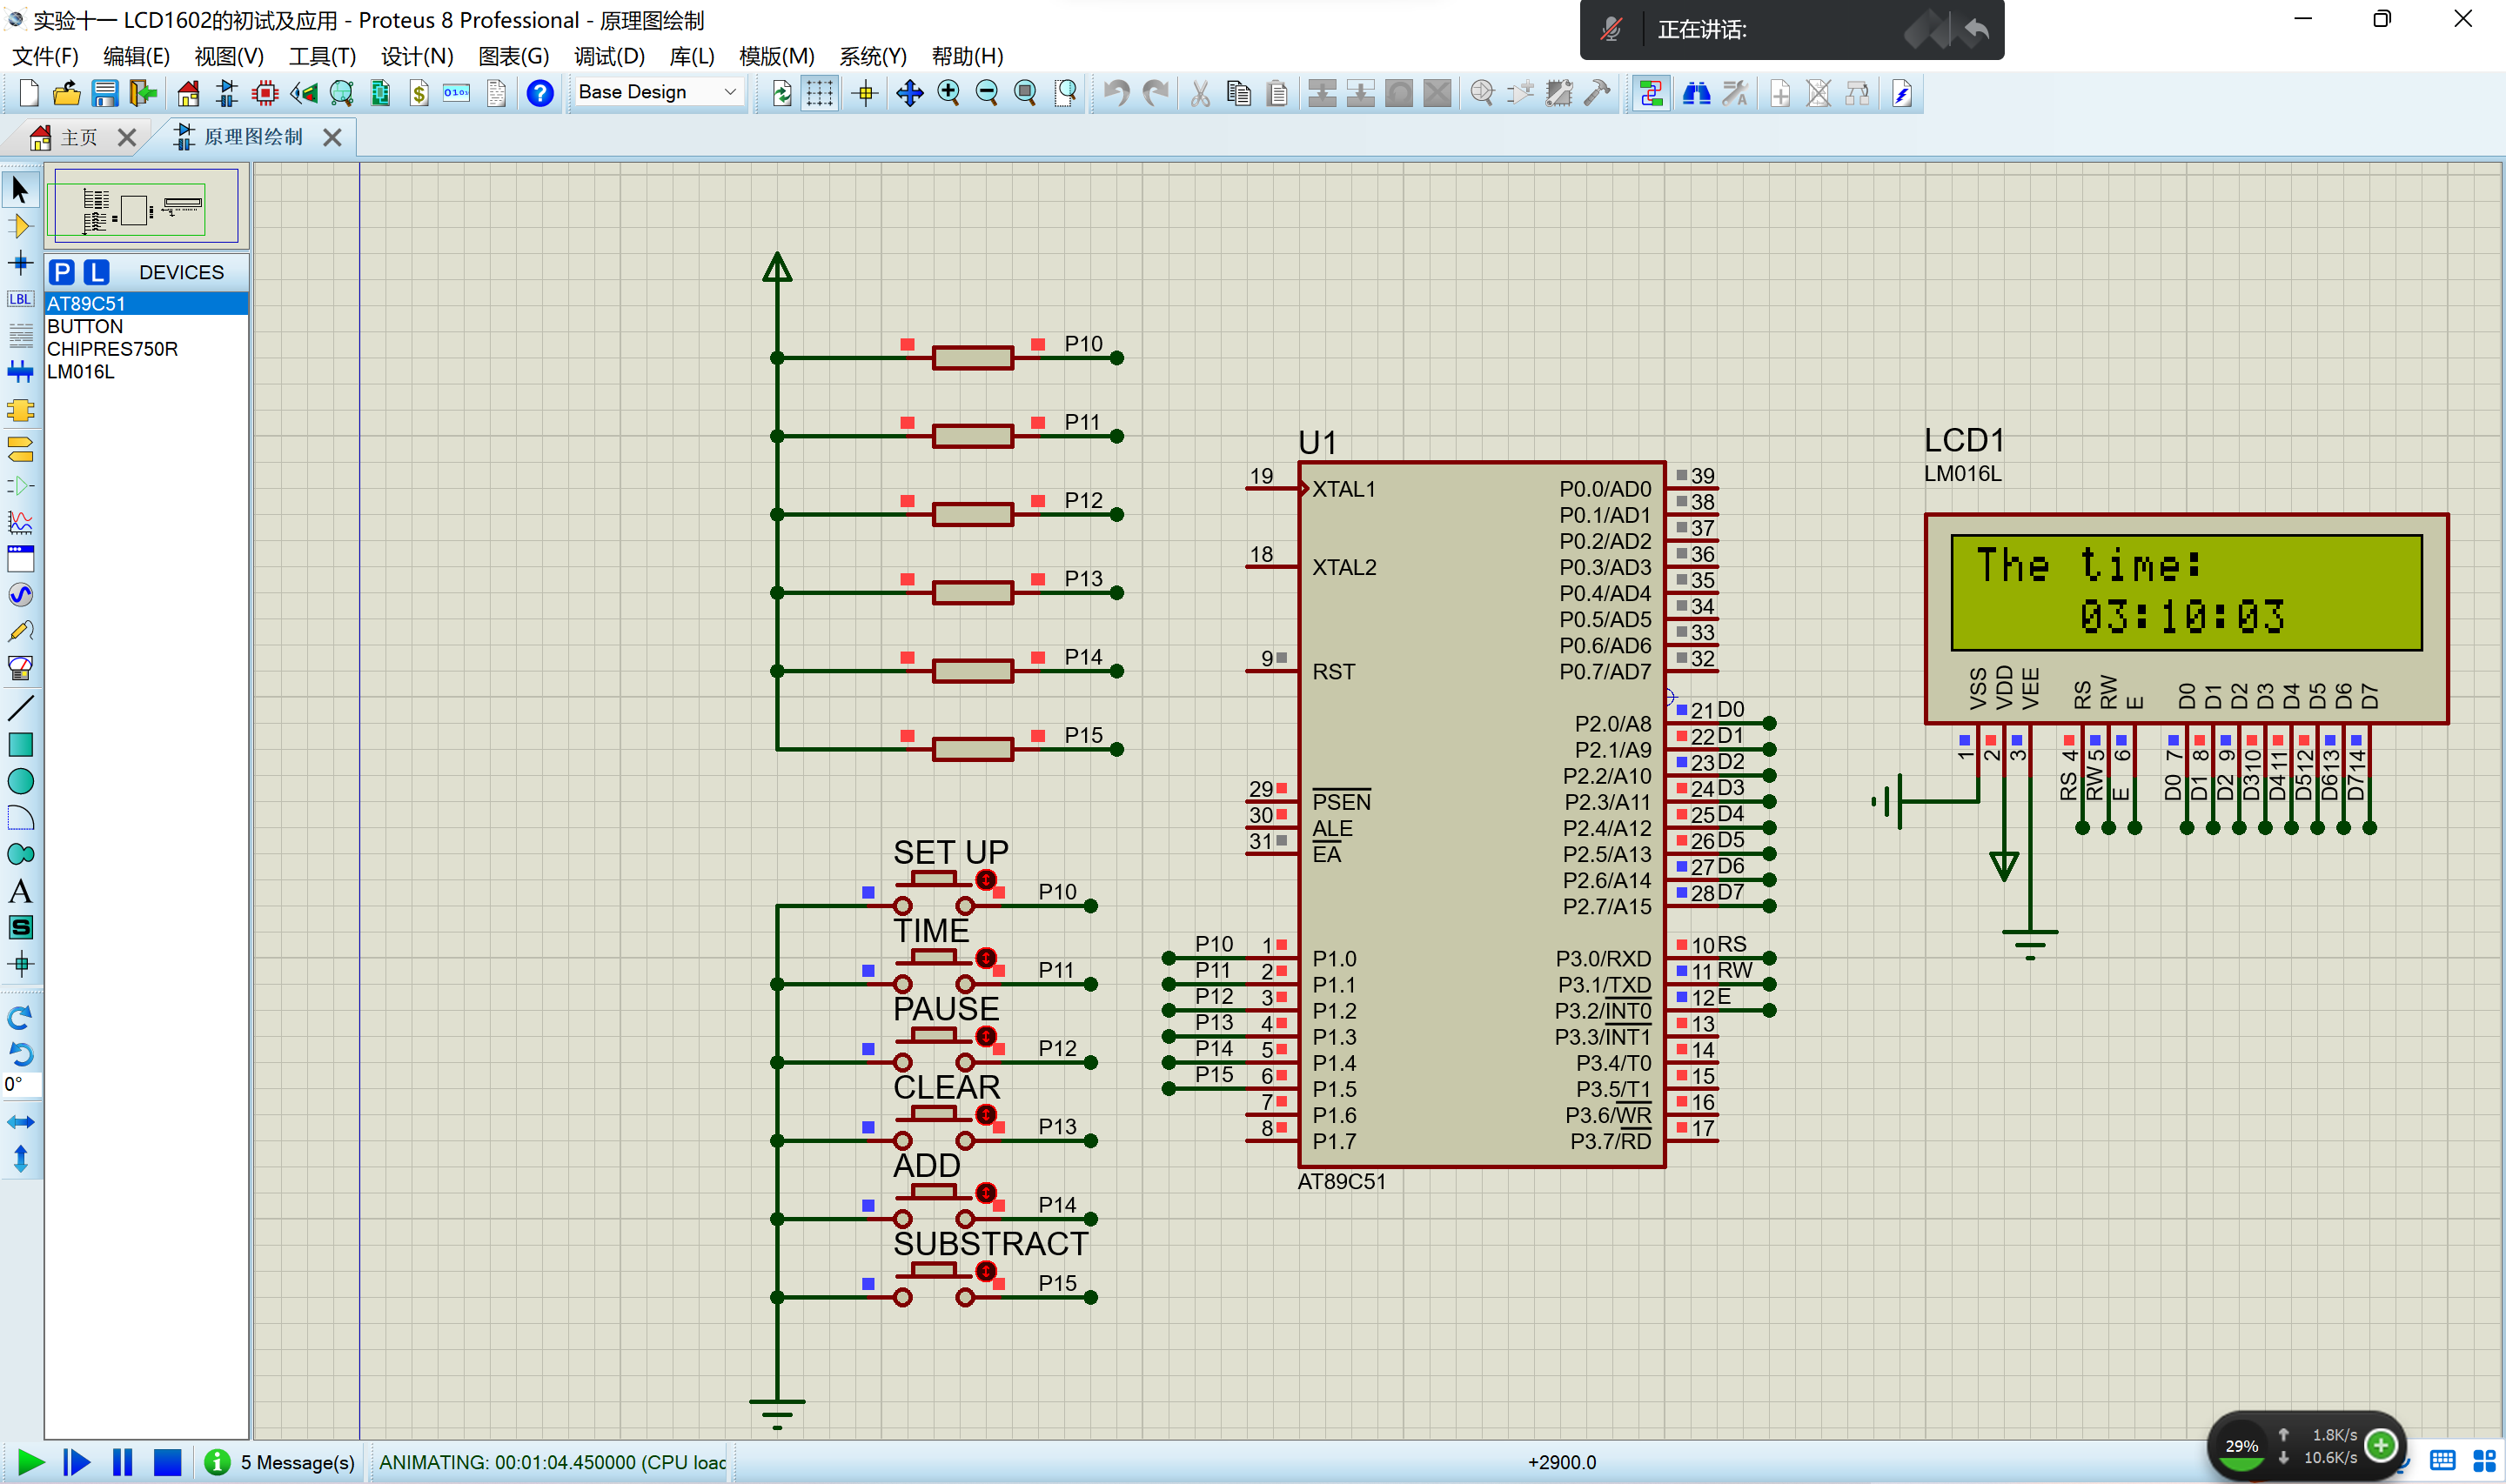This screenshot has height=1484, width=2506.
Task: Select the component mode tool
Action: pos(20,226)
